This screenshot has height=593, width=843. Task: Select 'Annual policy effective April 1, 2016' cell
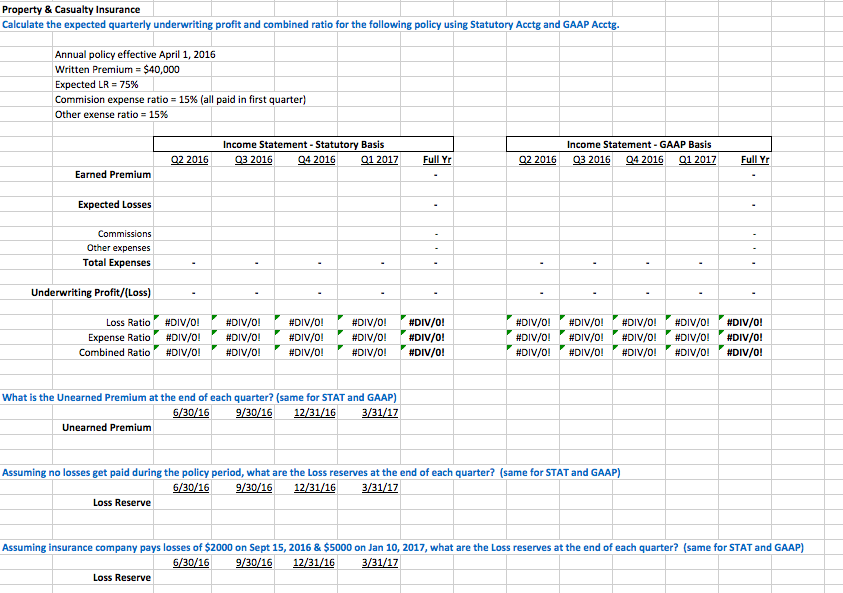point(135,54)
